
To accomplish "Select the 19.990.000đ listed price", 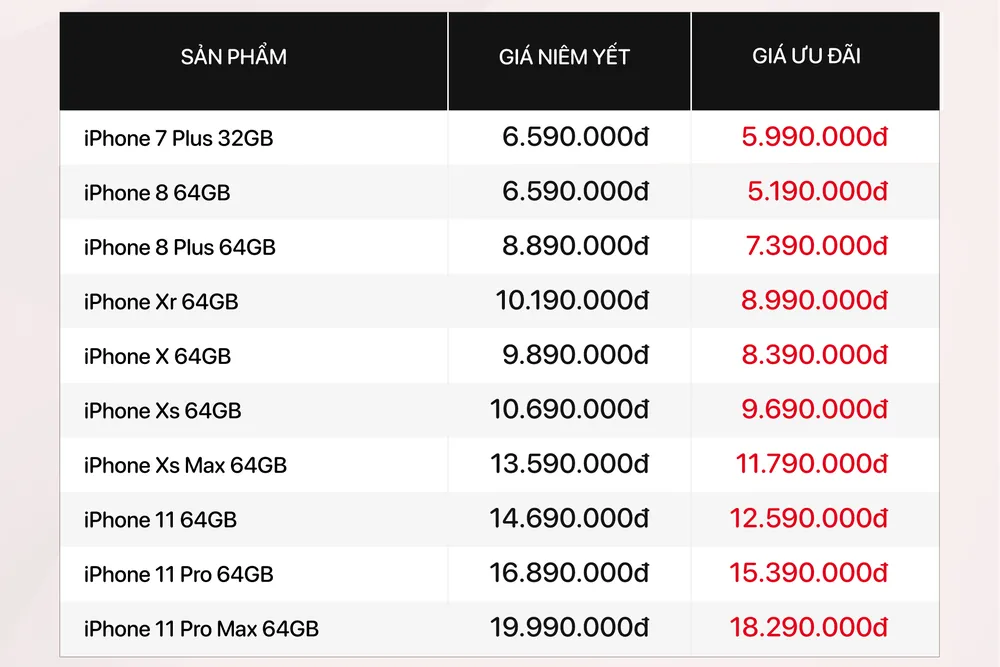I will coord(569,627).
